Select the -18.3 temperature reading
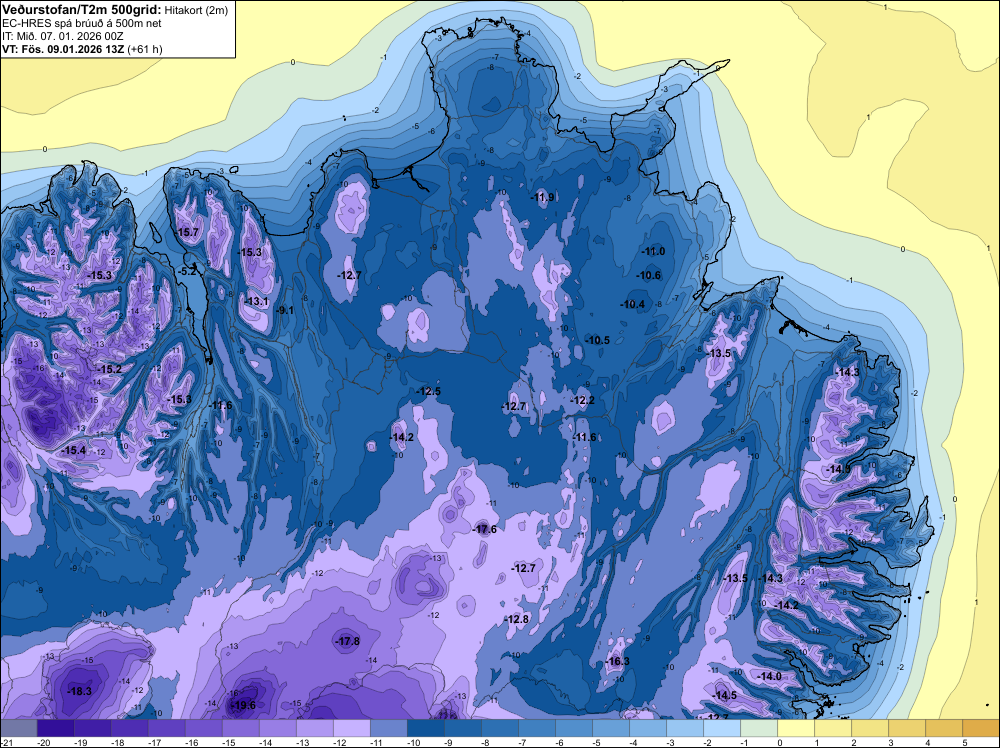1000x748 pixels. coord(80,691)
